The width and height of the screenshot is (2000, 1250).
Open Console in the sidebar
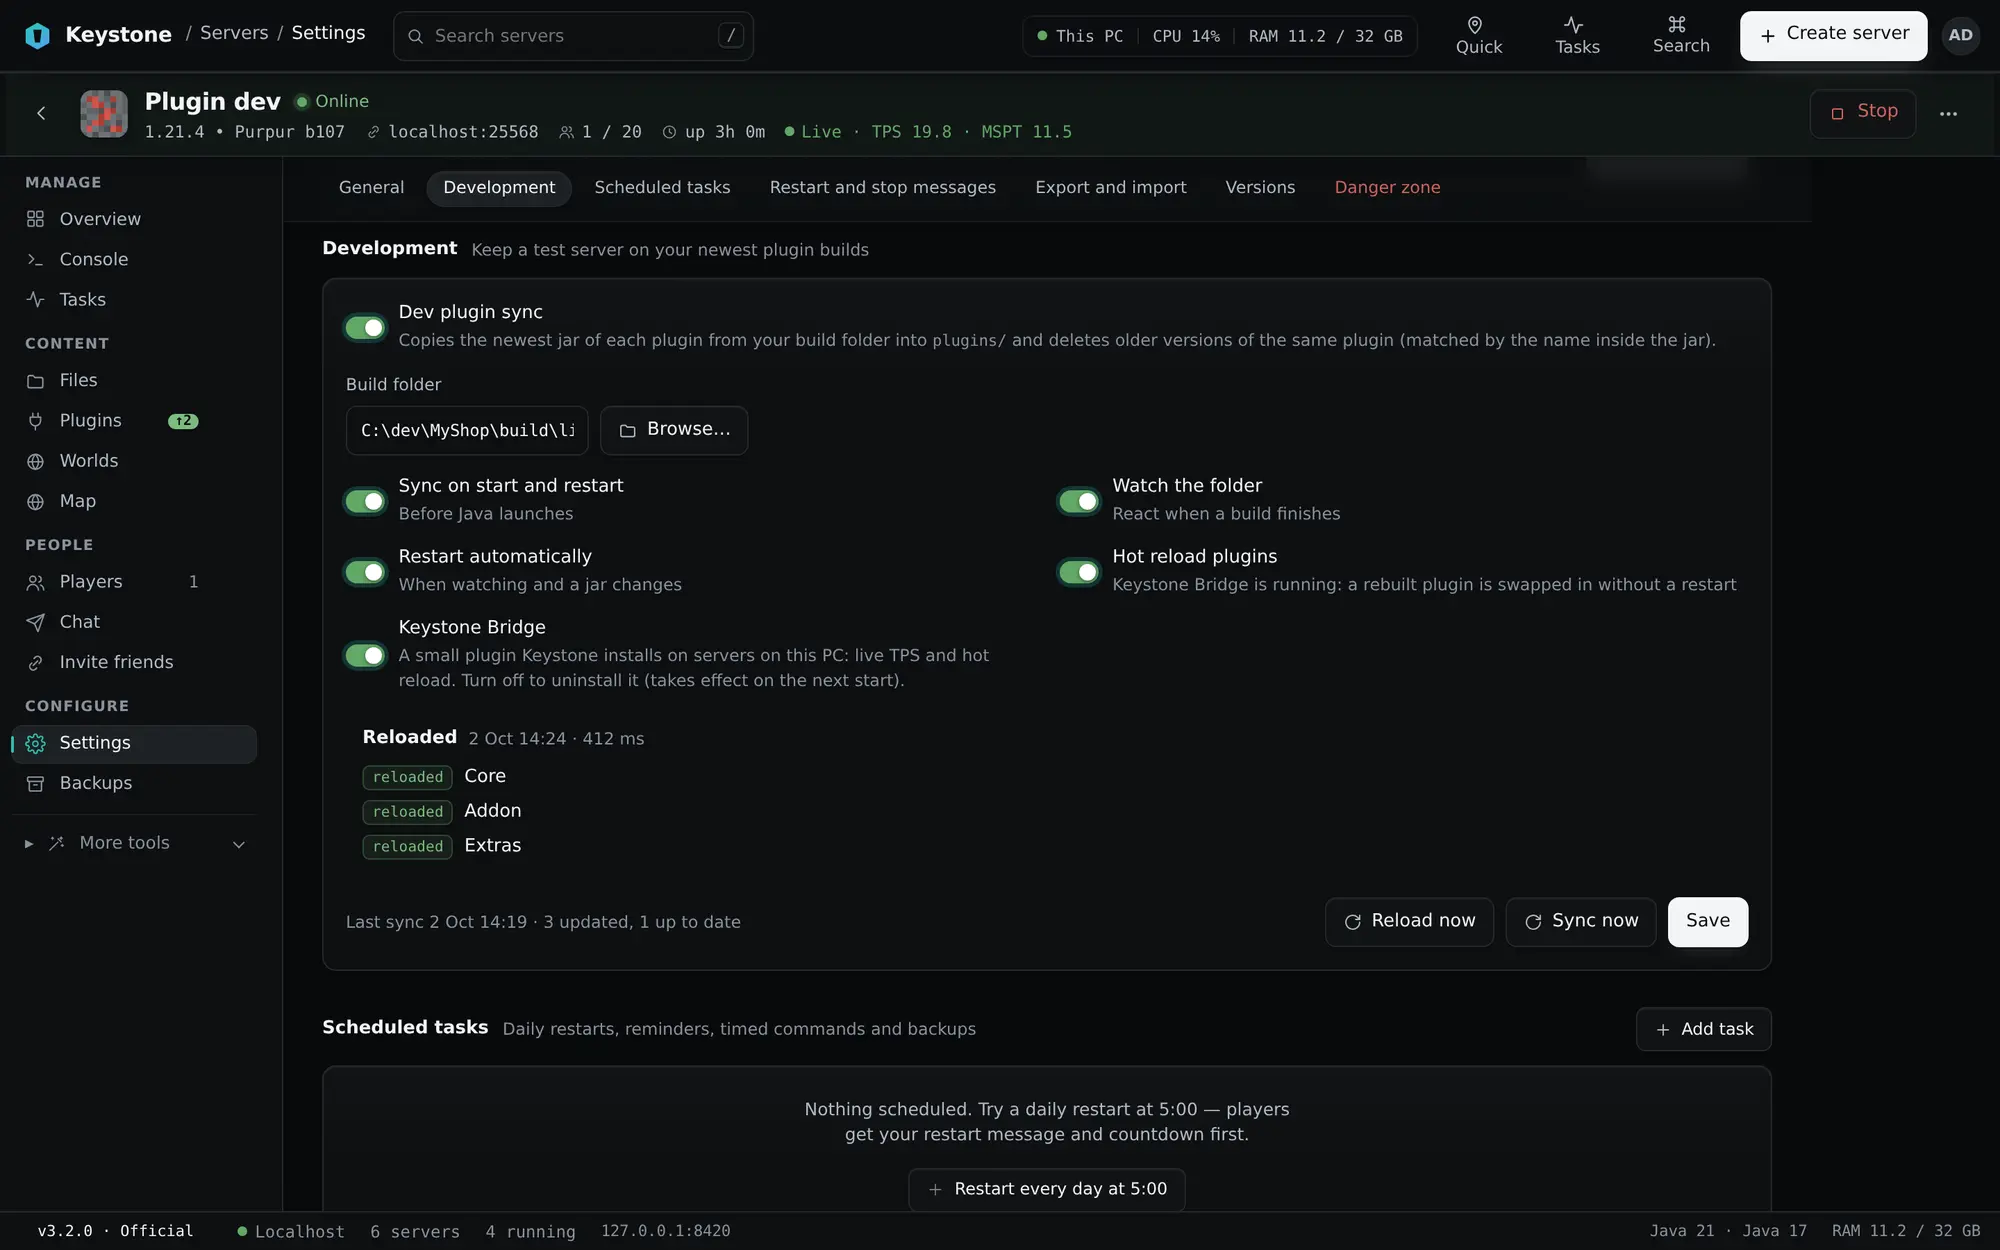point(134,259)
